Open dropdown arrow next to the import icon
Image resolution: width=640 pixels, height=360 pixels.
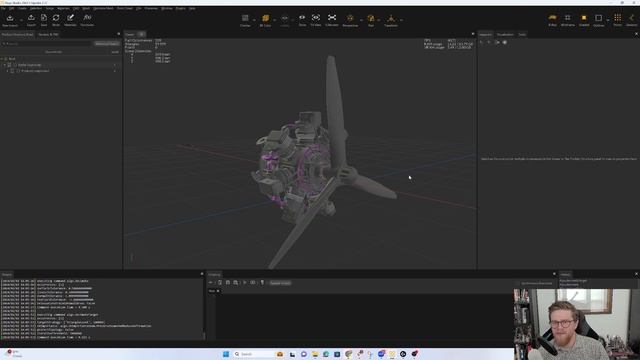[x=21, y=20]
